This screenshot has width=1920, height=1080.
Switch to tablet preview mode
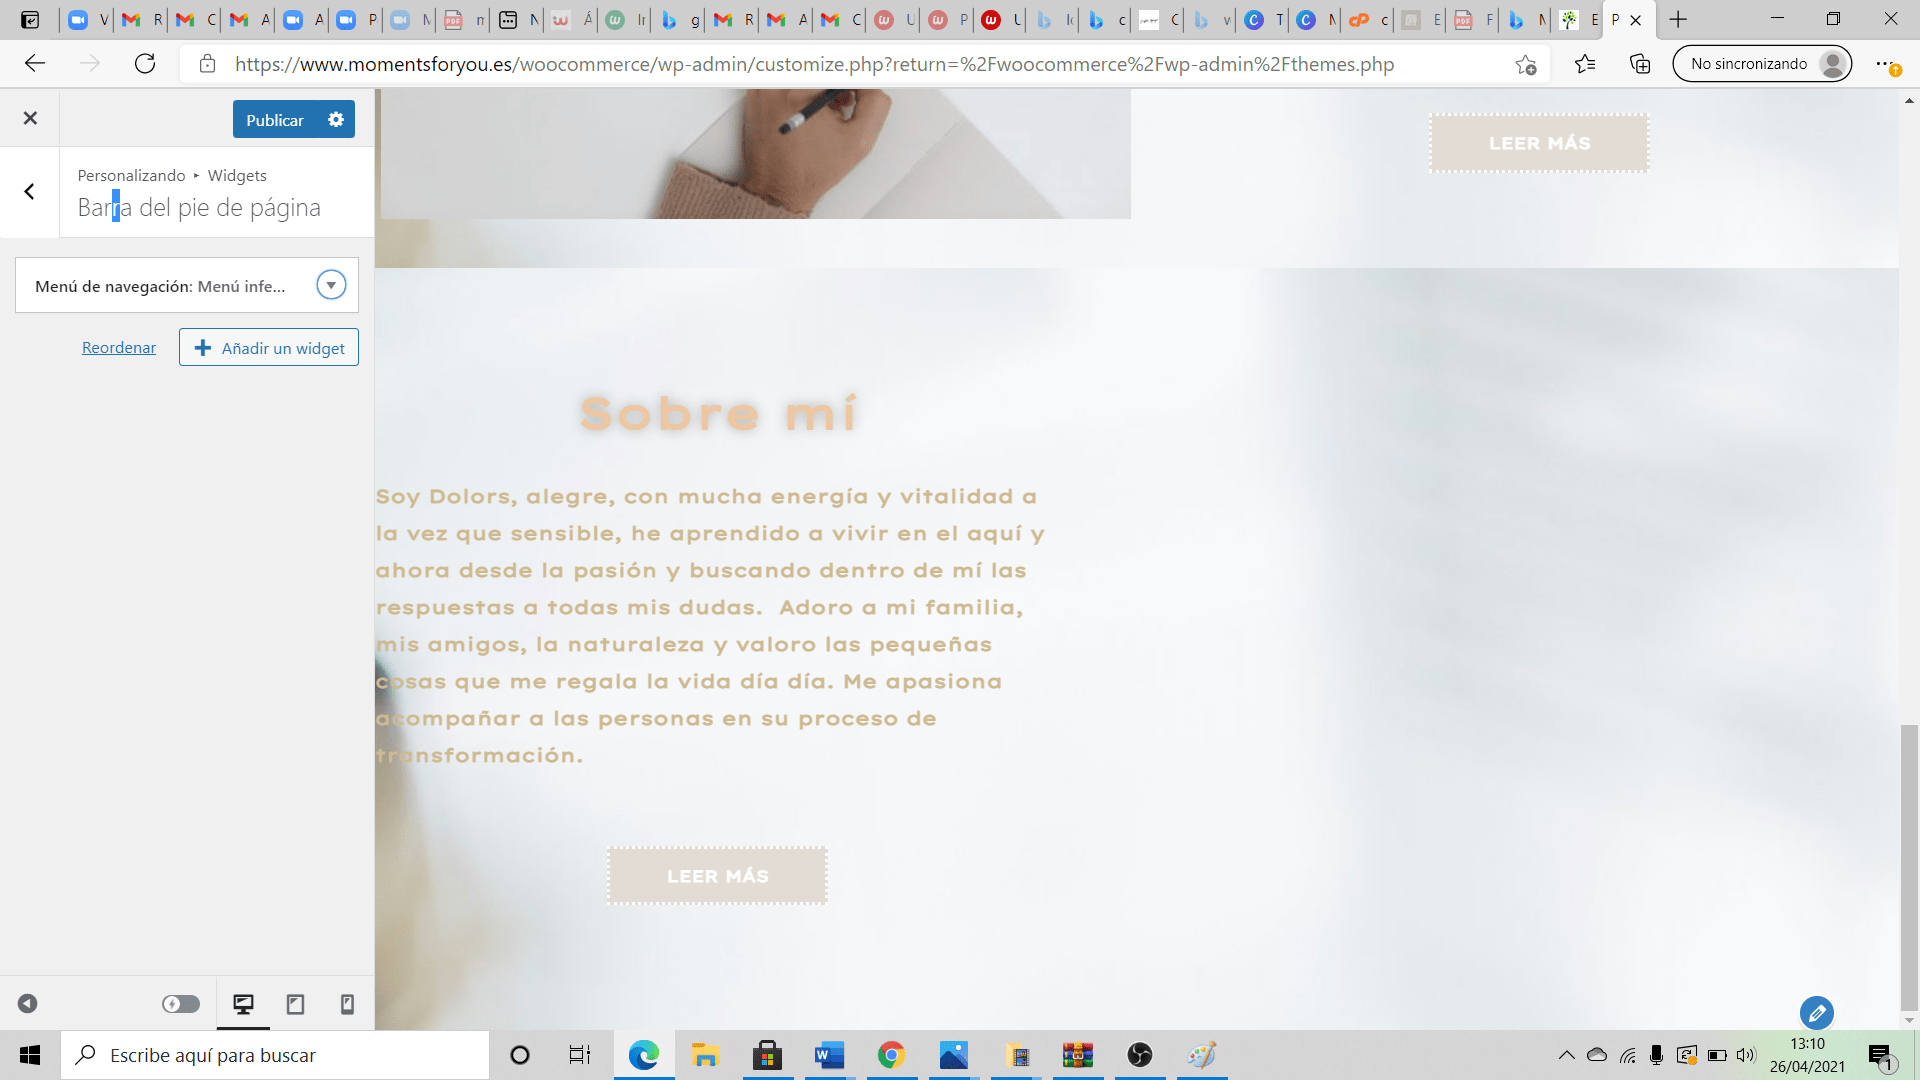coord(295,1003)
